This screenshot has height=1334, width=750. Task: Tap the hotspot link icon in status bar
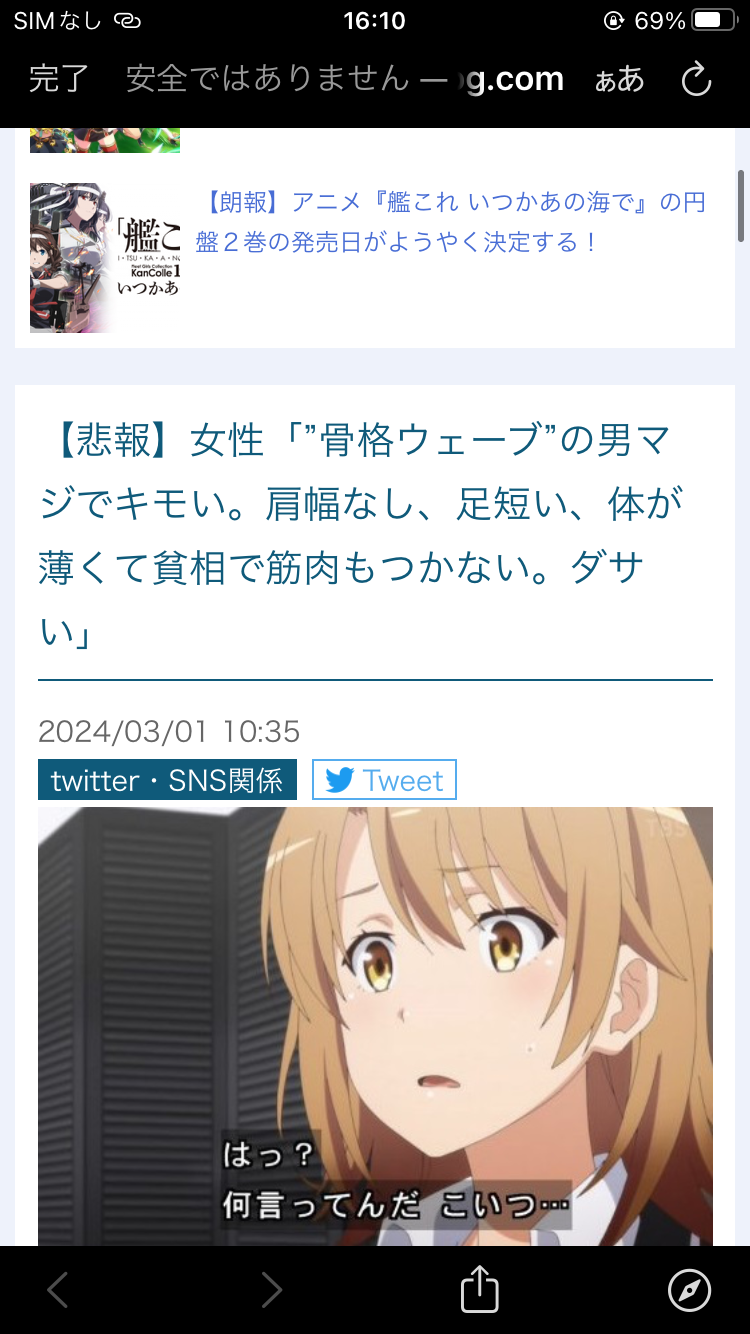pos(127,20)
